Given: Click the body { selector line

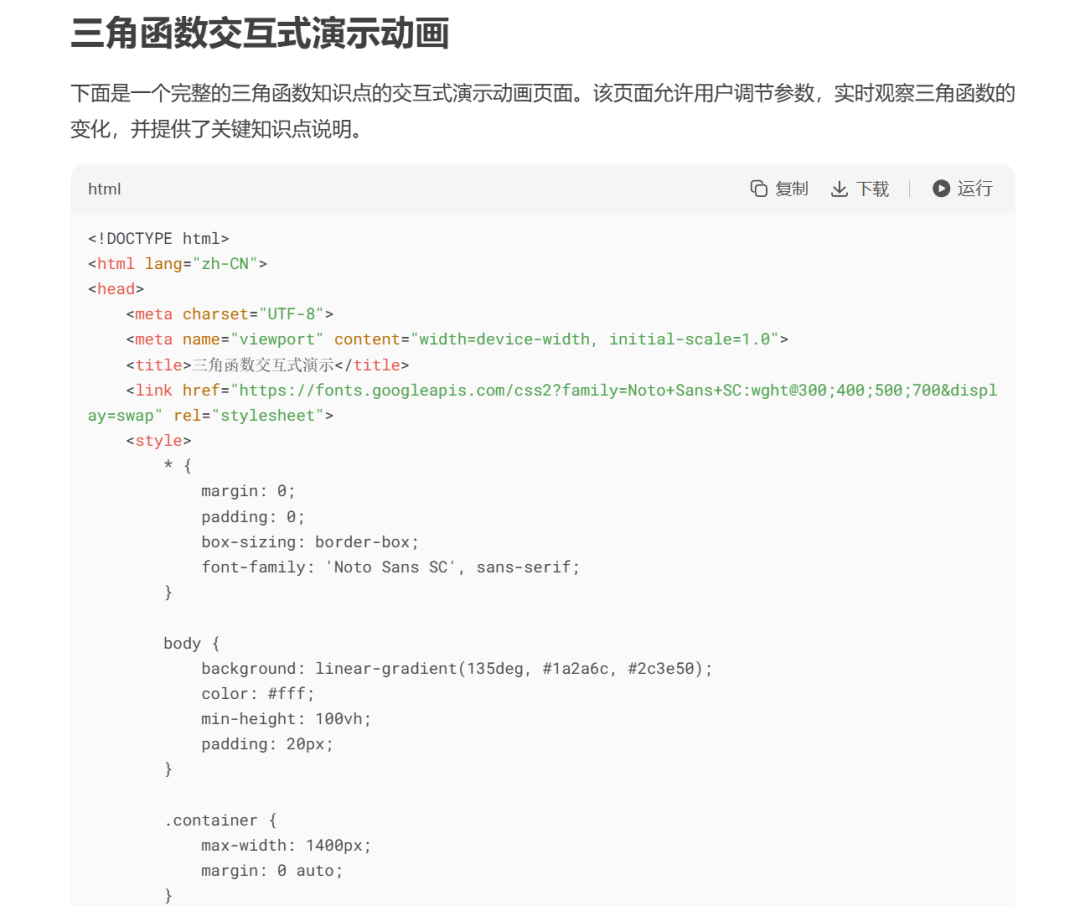Looking at the screenshot, I should (x=191, y=644).
